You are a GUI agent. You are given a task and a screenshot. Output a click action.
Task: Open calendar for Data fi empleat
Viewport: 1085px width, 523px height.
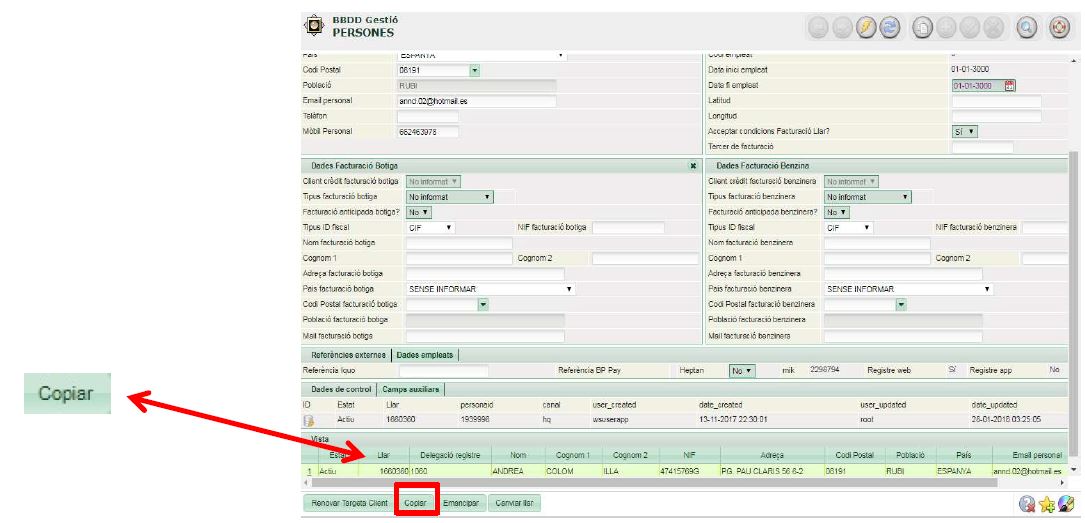[x=1009, y=86]
